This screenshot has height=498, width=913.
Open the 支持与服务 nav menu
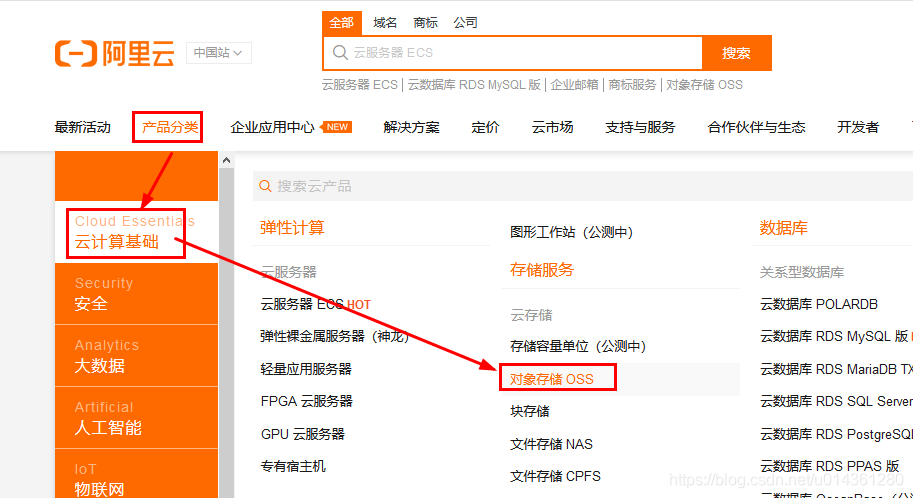pyautogui.click(x=640, y=127)
